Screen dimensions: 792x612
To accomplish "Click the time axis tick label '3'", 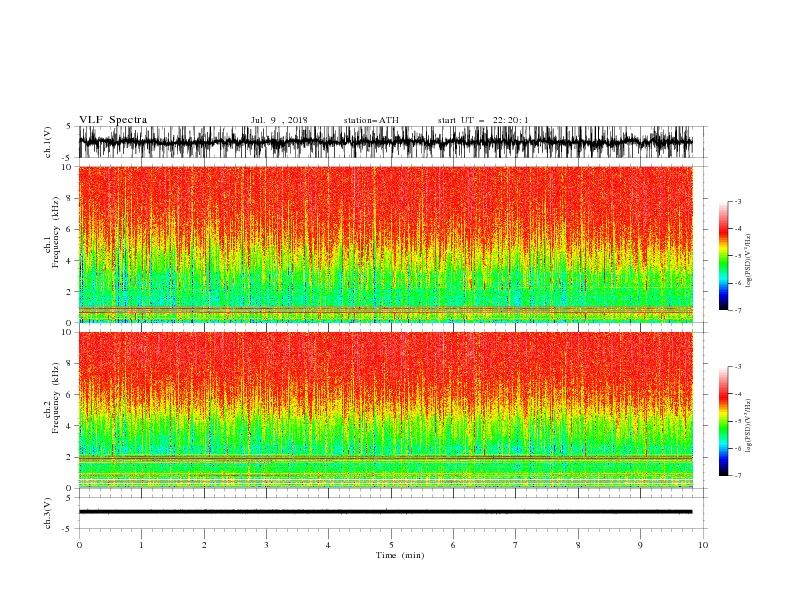I will pyautogui.click(x=266, y=545).
